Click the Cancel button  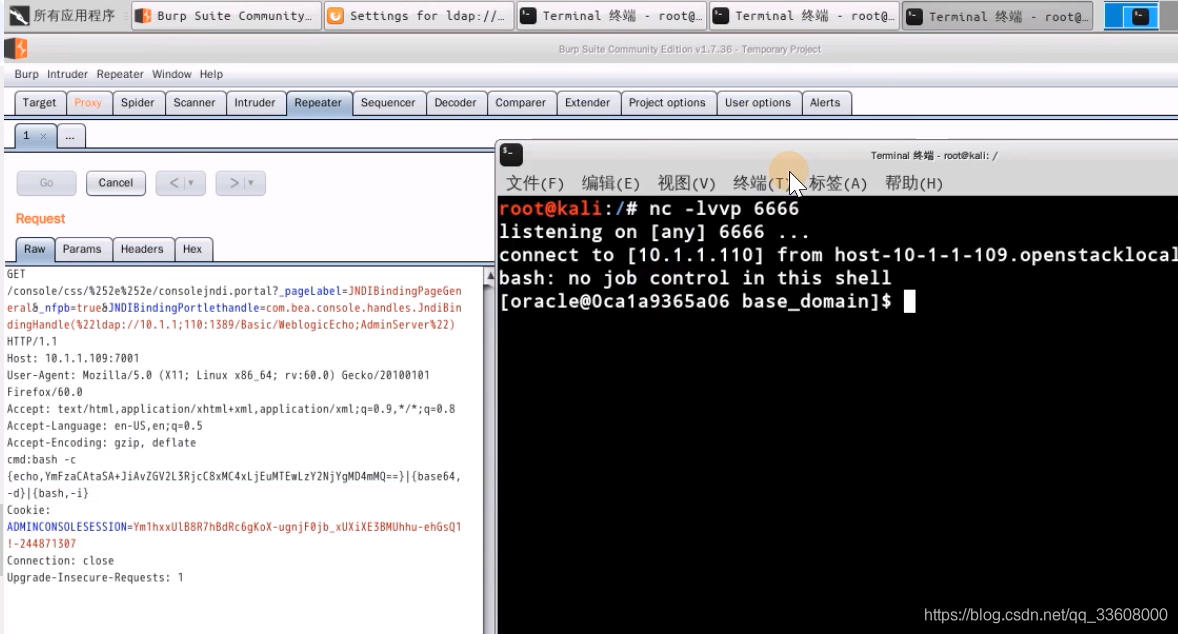click(x=116, y=183)
